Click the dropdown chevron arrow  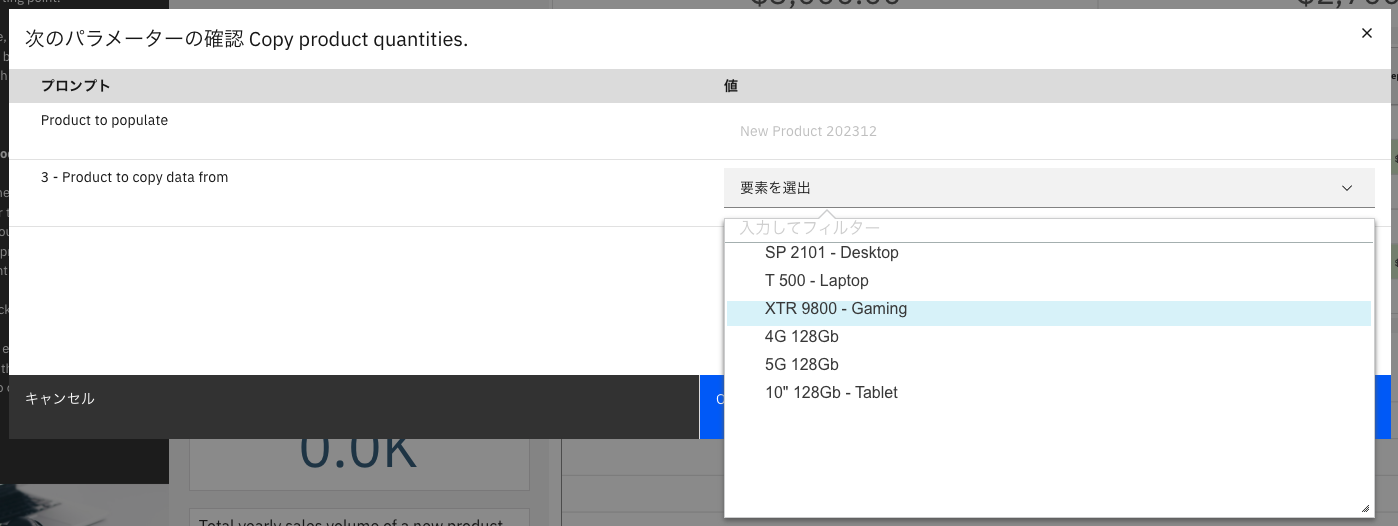[x=1347, y=188]
